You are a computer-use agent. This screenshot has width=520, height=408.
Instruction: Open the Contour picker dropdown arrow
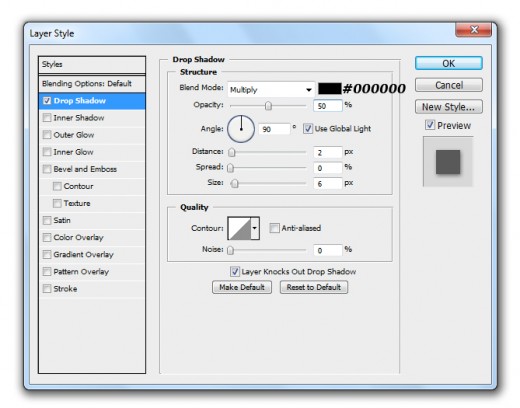pyautogui.click(x=255, y=228)
